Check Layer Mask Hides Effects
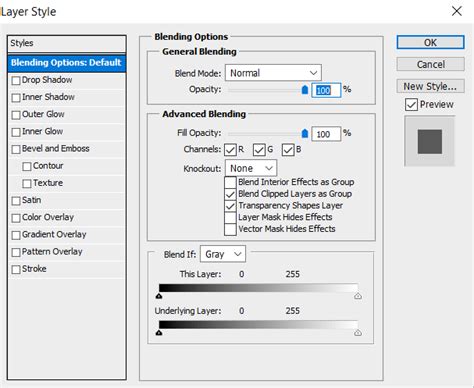 tap(230, 217)
